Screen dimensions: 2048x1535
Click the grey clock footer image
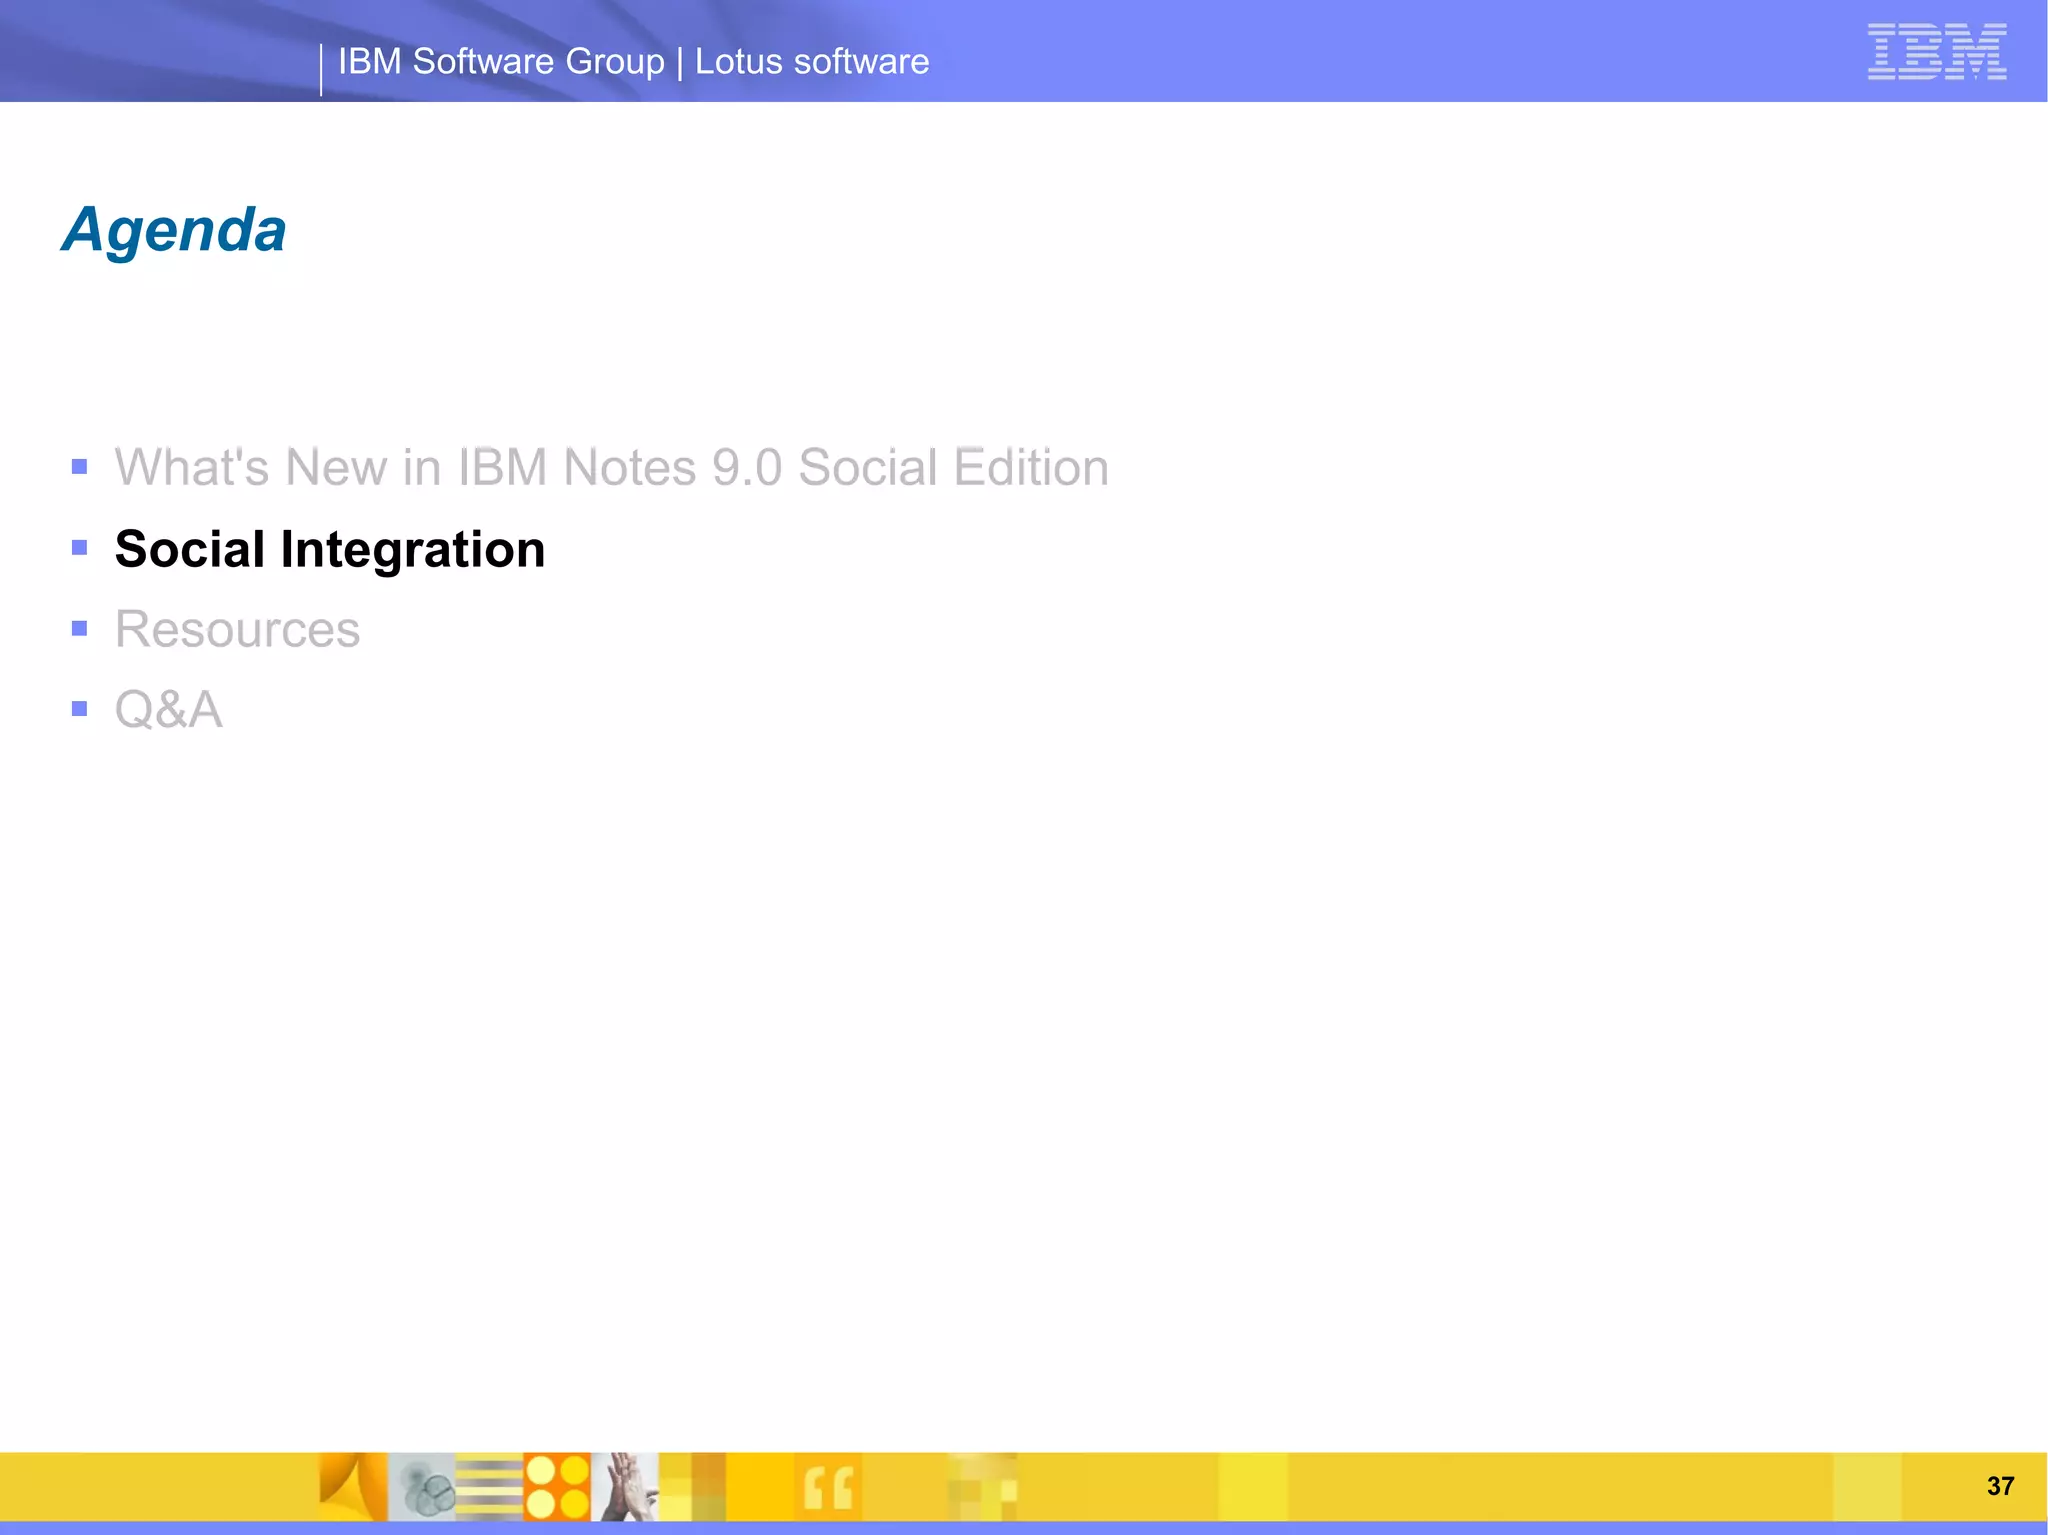tap(421, 1487)
